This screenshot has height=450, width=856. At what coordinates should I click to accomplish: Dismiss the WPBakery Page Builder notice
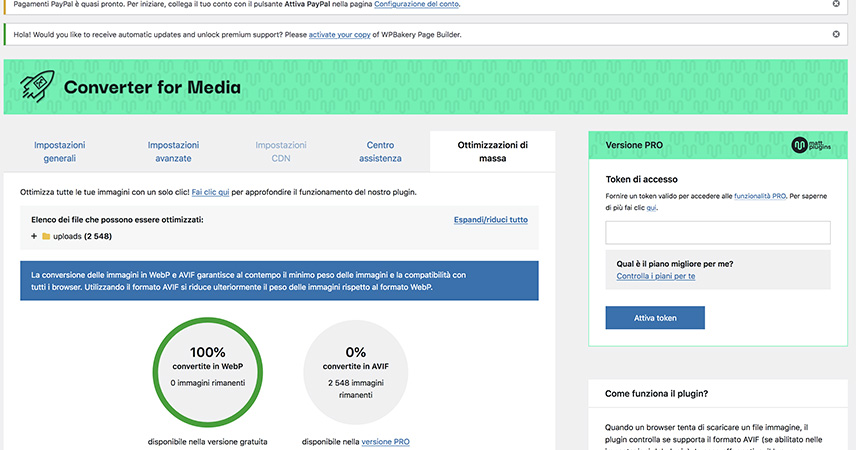pos(836,34)
